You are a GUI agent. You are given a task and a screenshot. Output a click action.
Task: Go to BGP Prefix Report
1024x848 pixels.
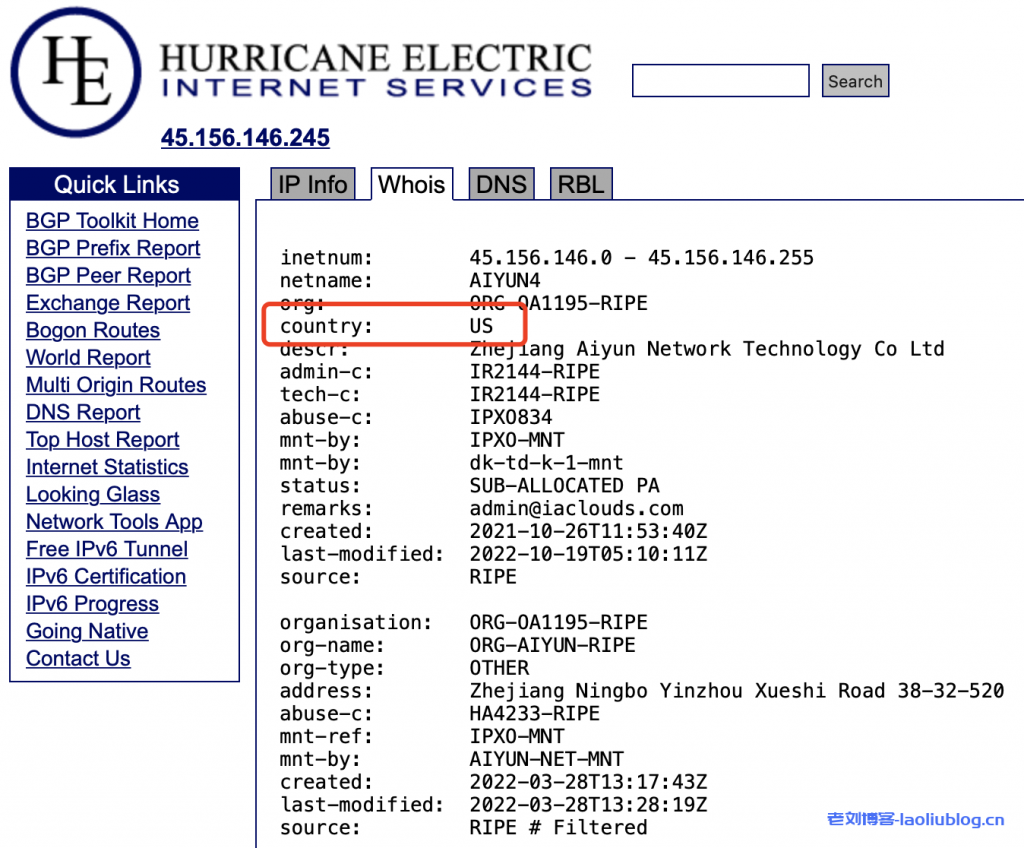[x=113, y=248]
